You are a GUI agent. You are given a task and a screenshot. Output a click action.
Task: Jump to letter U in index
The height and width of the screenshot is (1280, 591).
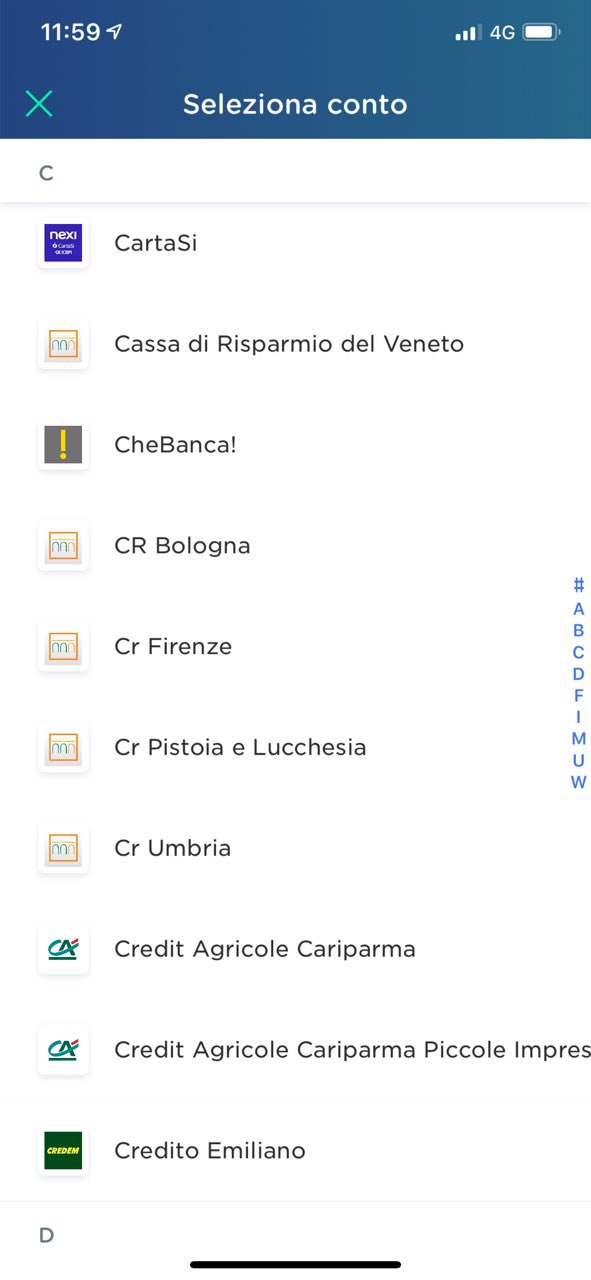coord(578,761)
